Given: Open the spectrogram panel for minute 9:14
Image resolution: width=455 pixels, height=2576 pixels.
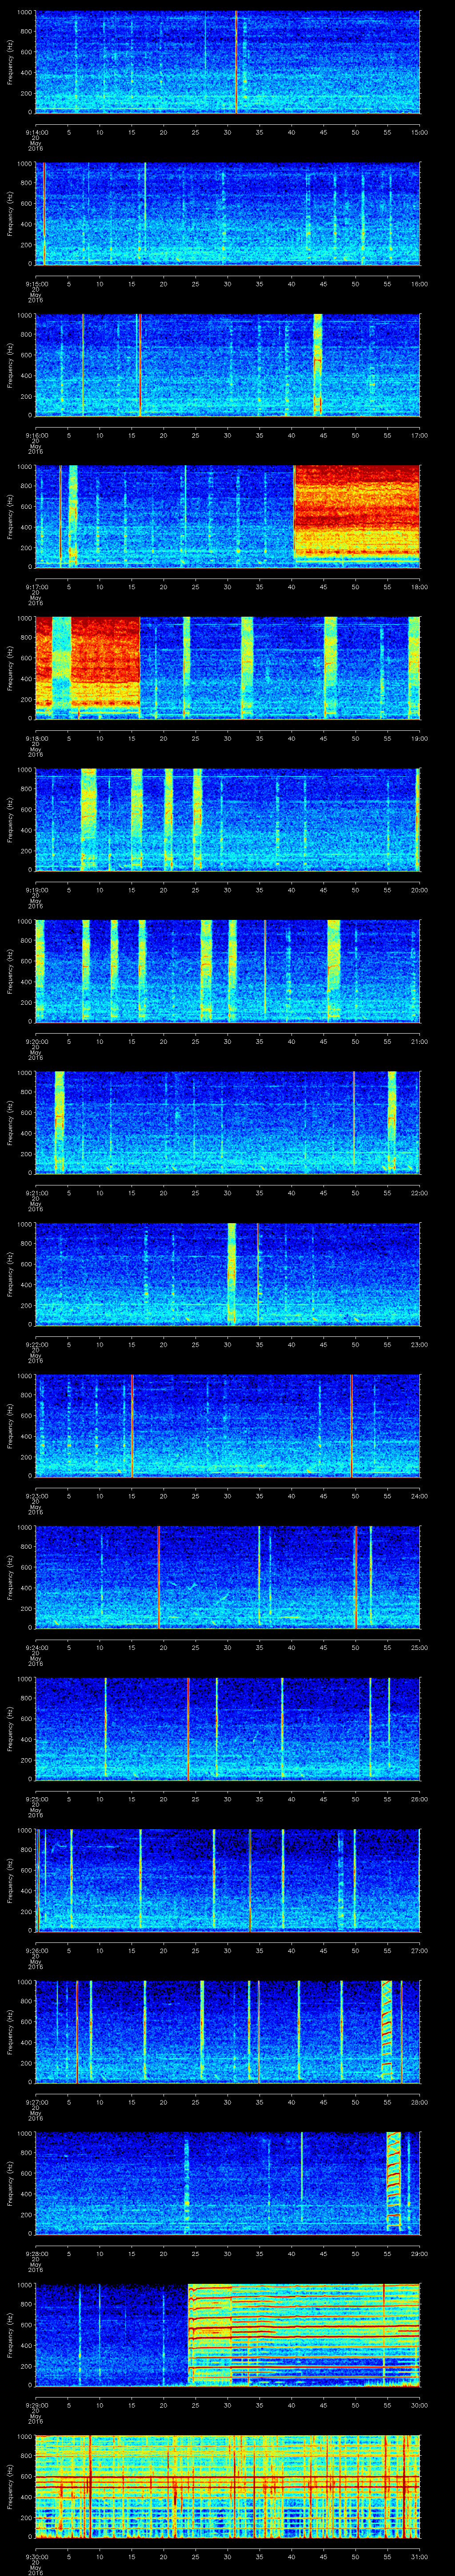Looking at the screenshot, I should (227, 62).
